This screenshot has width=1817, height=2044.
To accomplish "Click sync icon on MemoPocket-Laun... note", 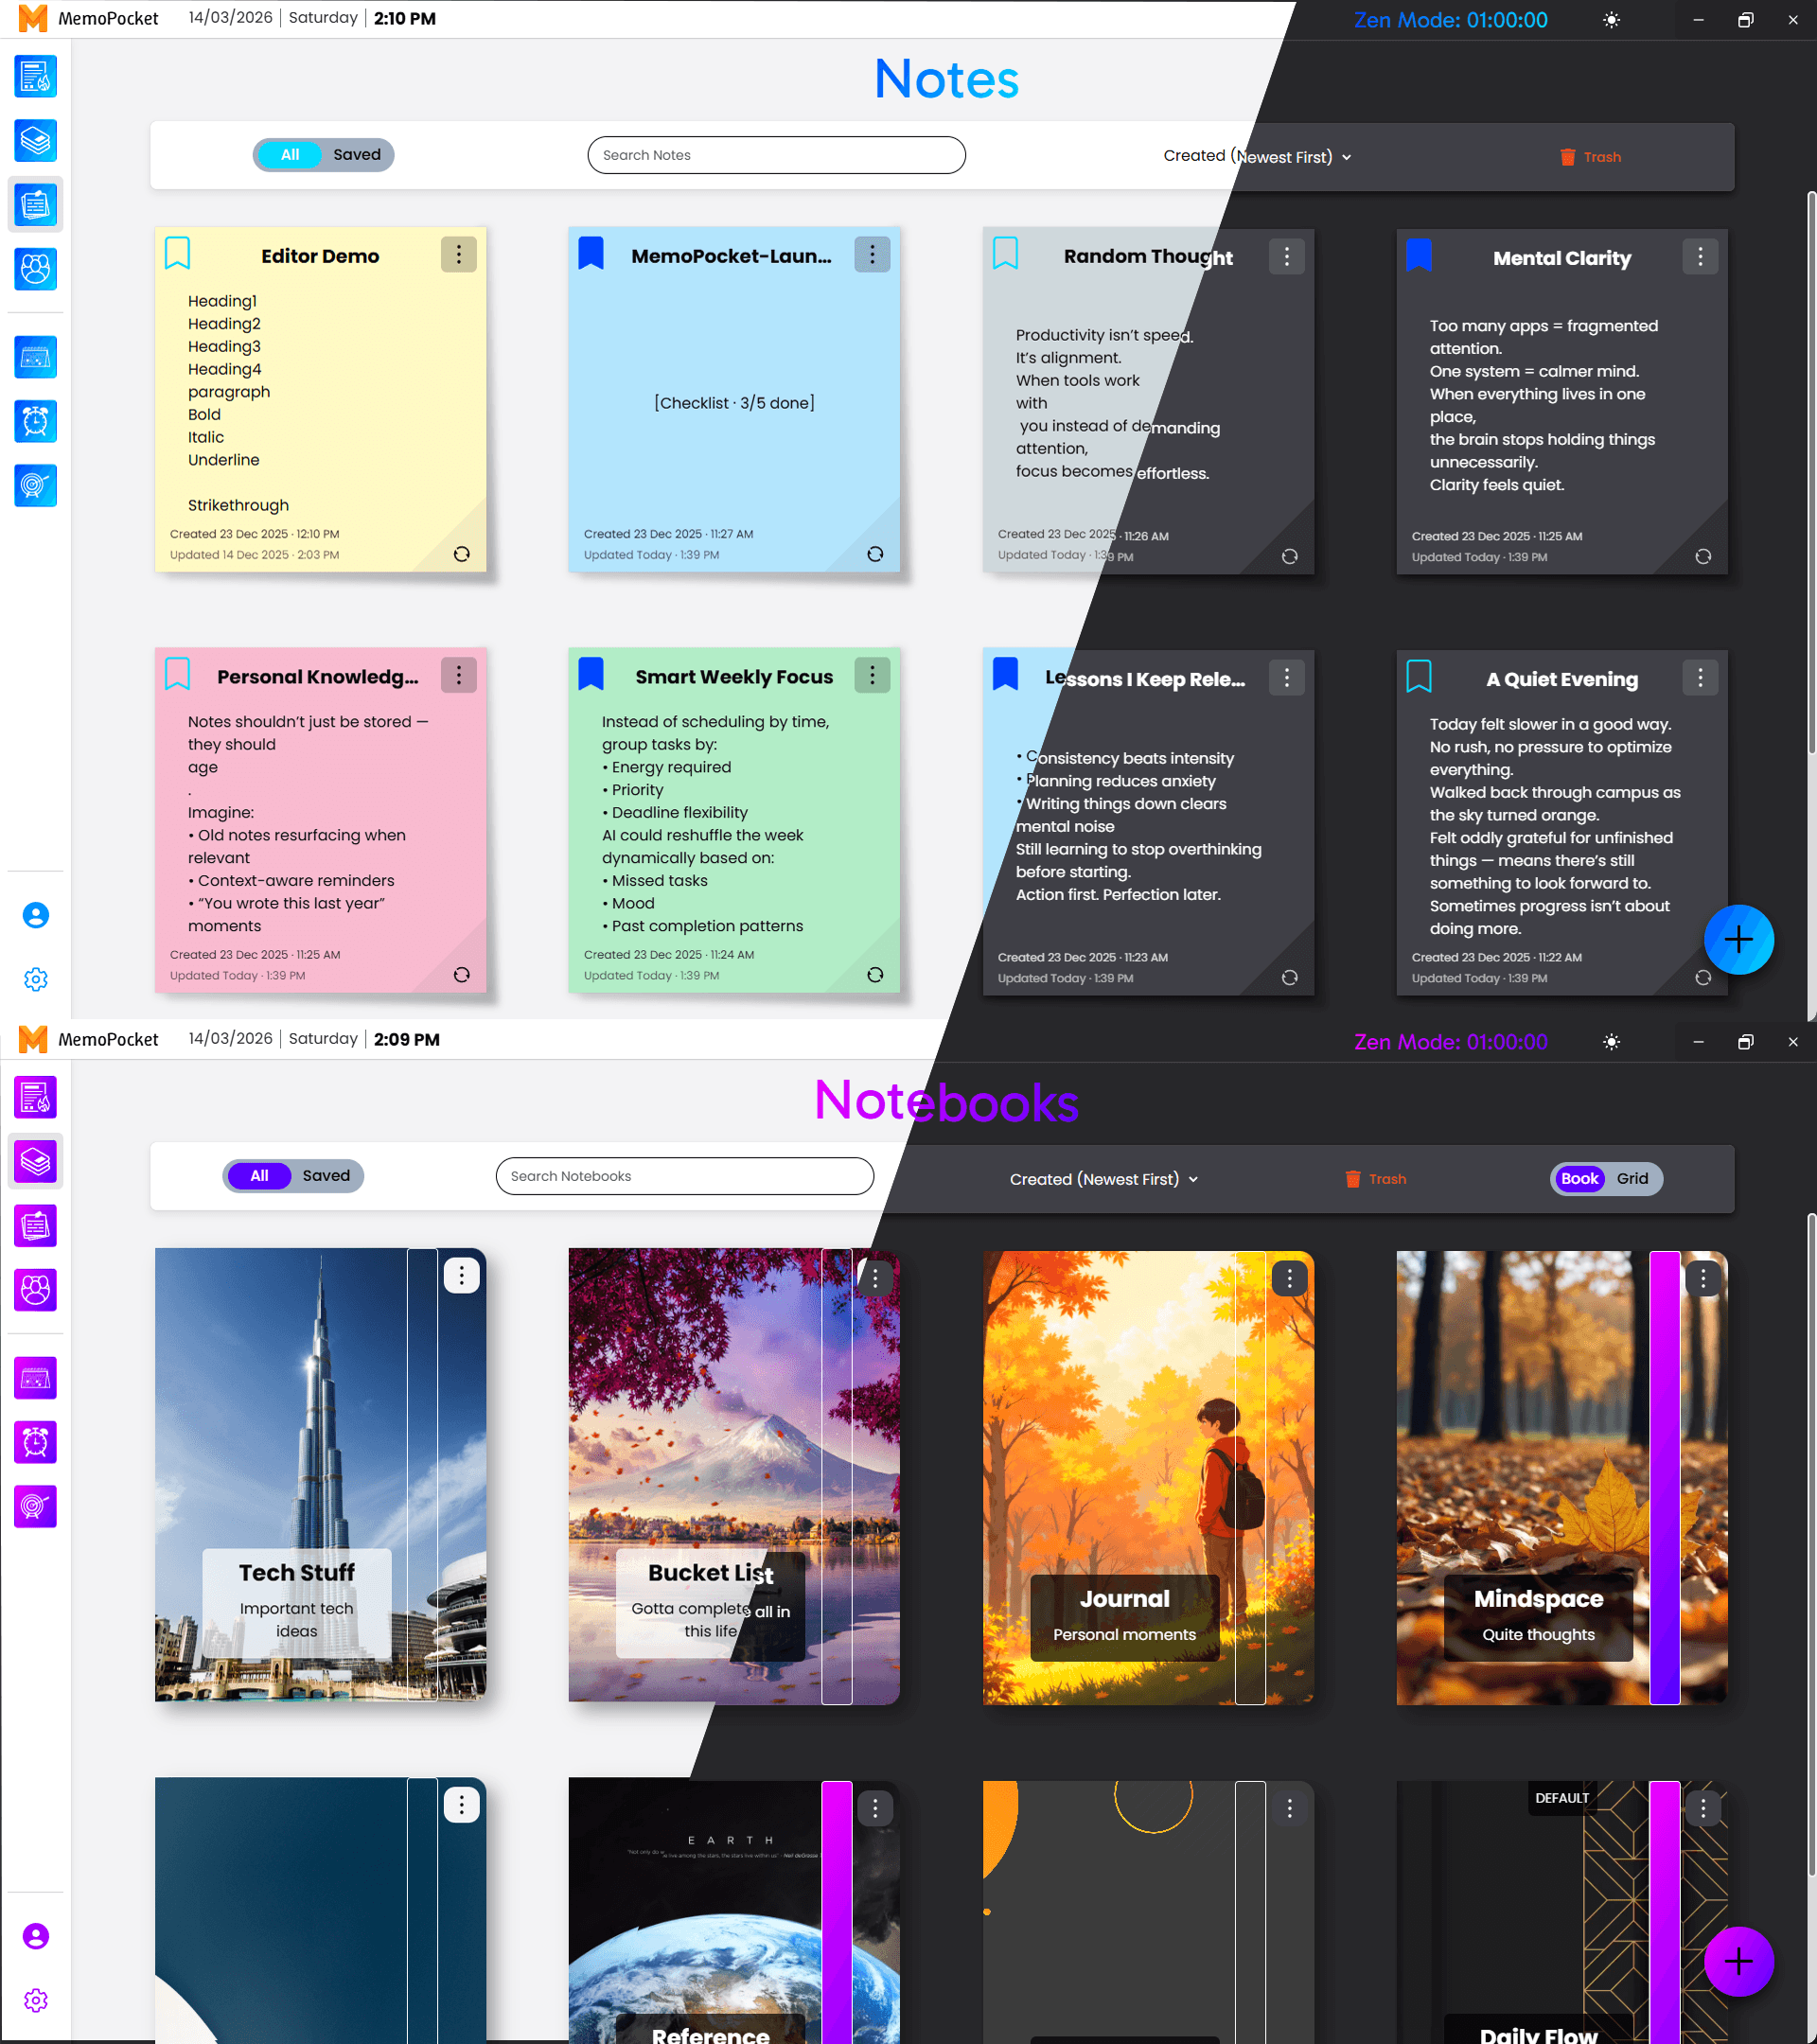I will [875, 554].
